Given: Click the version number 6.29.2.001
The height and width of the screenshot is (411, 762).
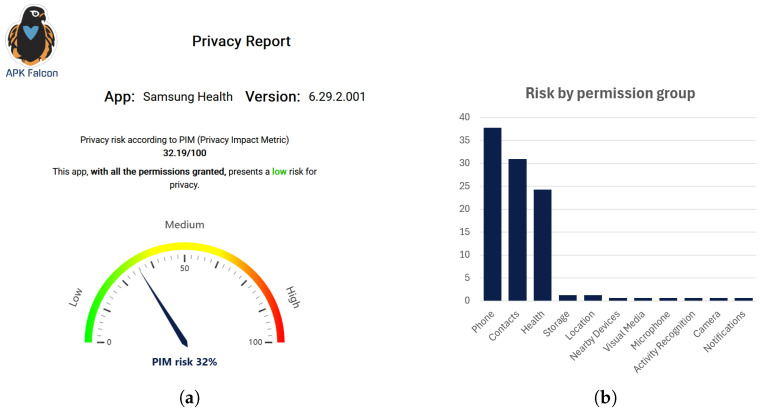Looking at the screenshot, I should [x=337, y=97].
